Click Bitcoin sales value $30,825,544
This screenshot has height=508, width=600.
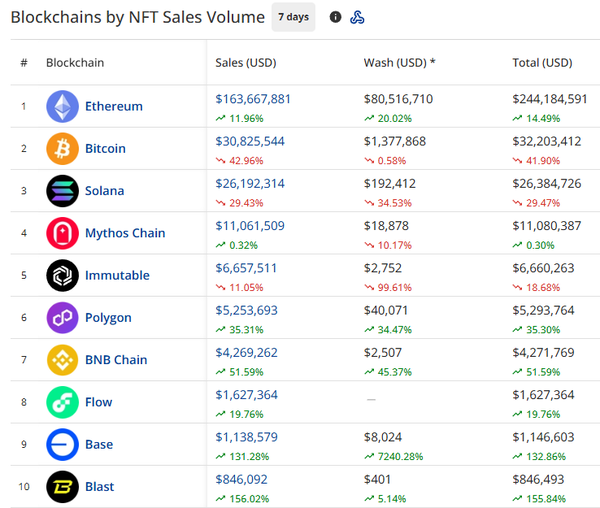(250, 141)
